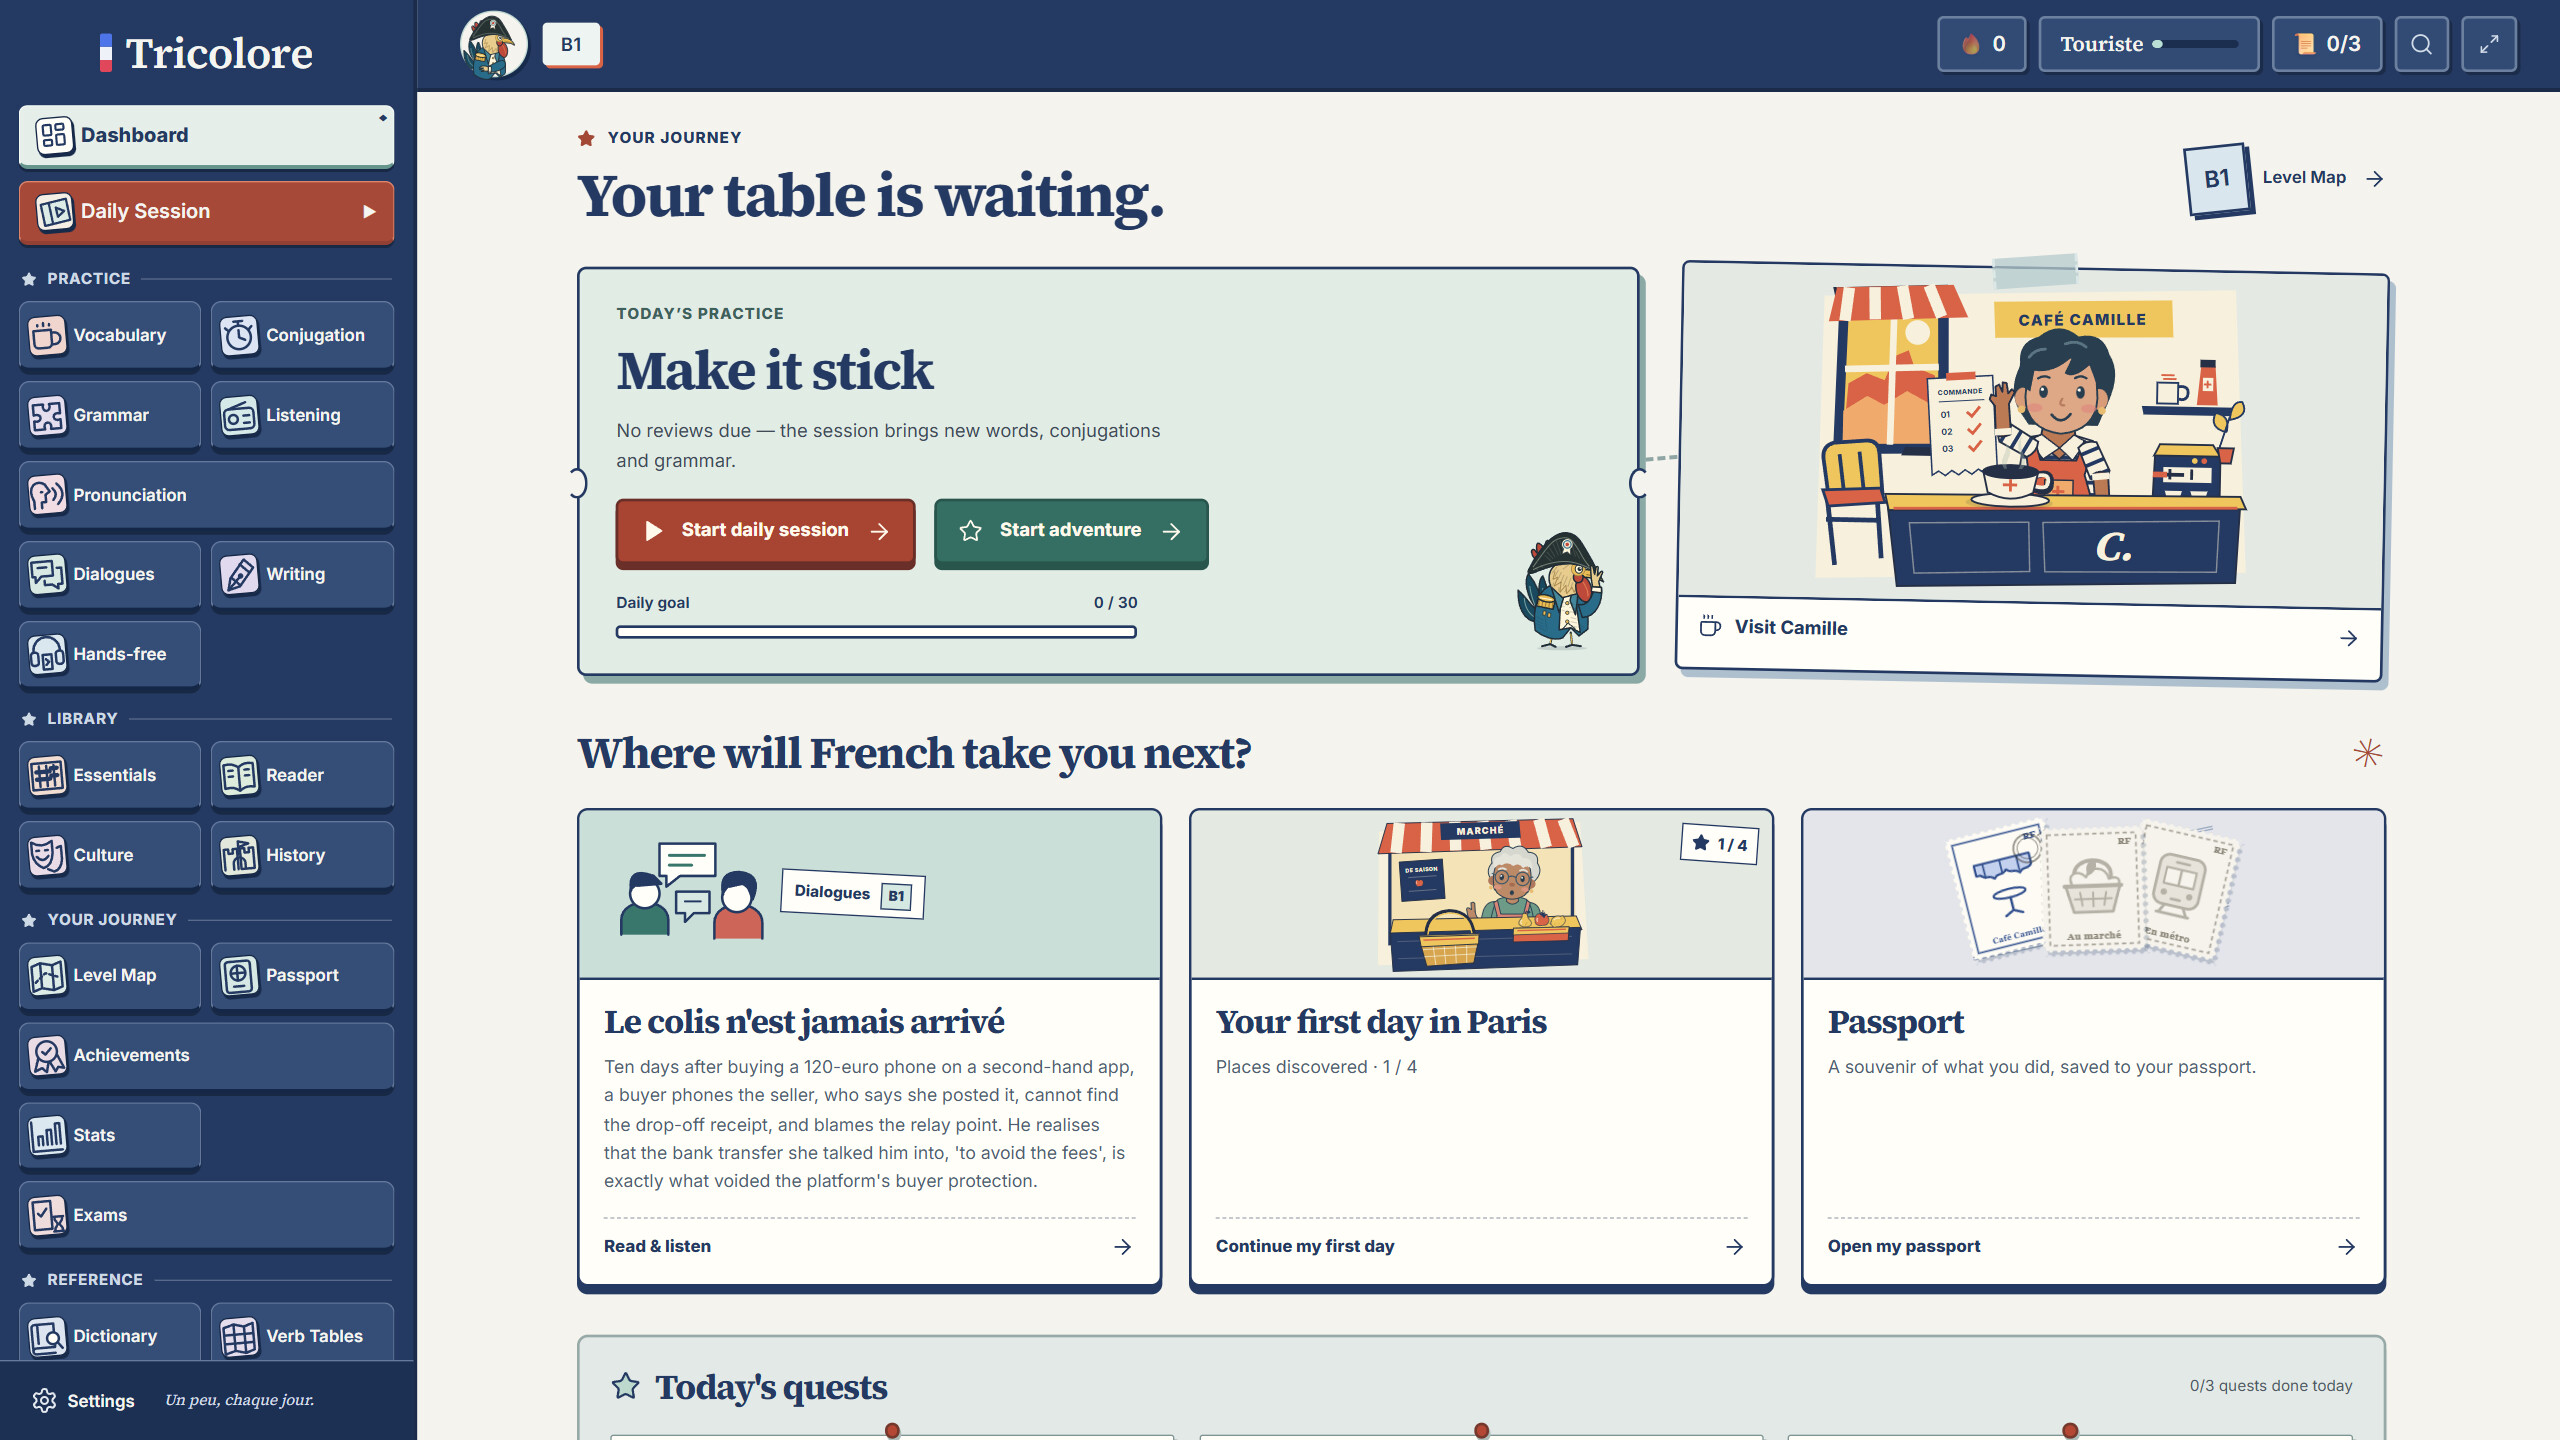The image size is (2560, 1440).
Task: Click the Touriste rank progress bar
Action: (x=2197, y=44)
